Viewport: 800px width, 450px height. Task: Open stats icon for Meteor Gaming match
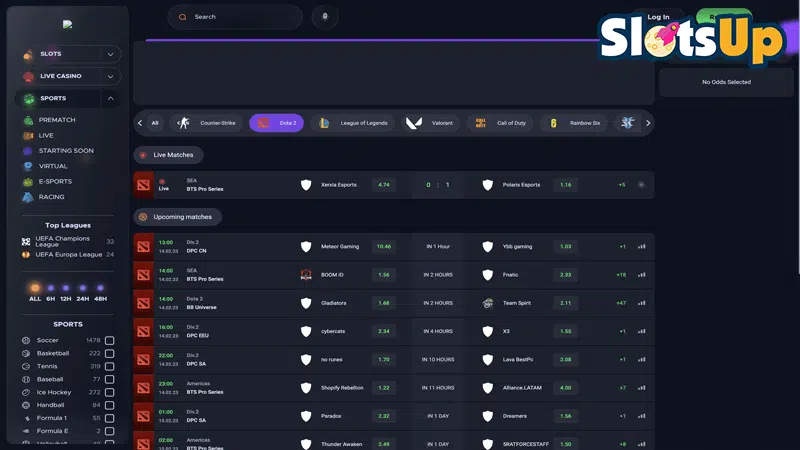(x=641, y=246)
